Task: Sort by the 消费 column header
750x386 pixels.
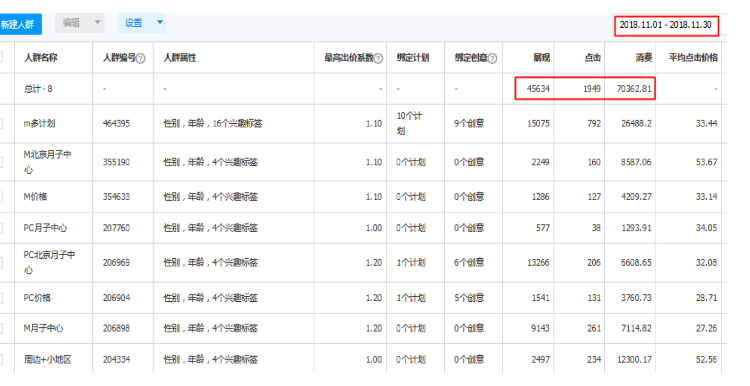Action: 644,58
